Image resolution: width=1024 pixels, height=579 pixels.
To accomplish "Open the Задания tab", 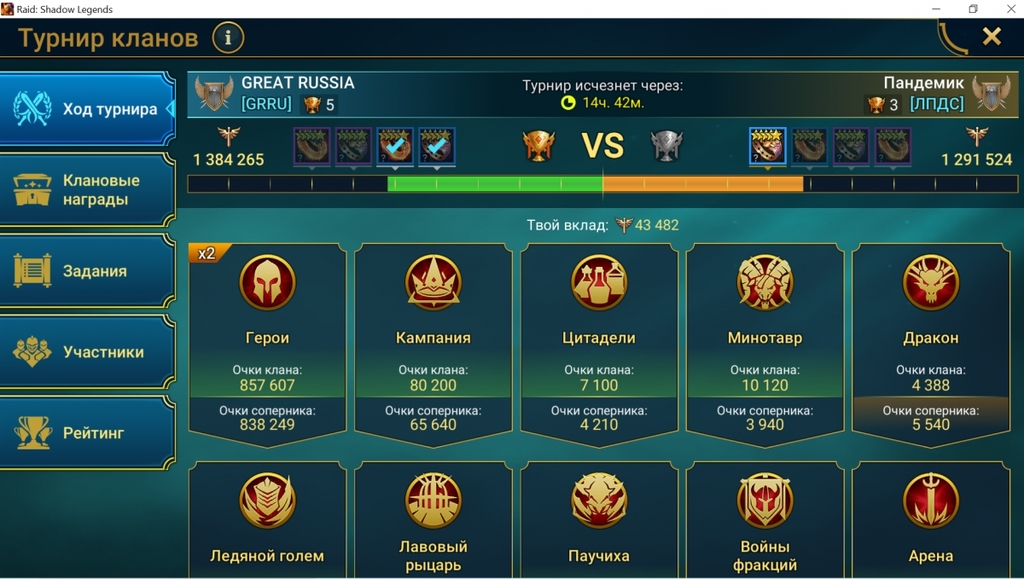I will pyautogui.click(x=88, y=271).
